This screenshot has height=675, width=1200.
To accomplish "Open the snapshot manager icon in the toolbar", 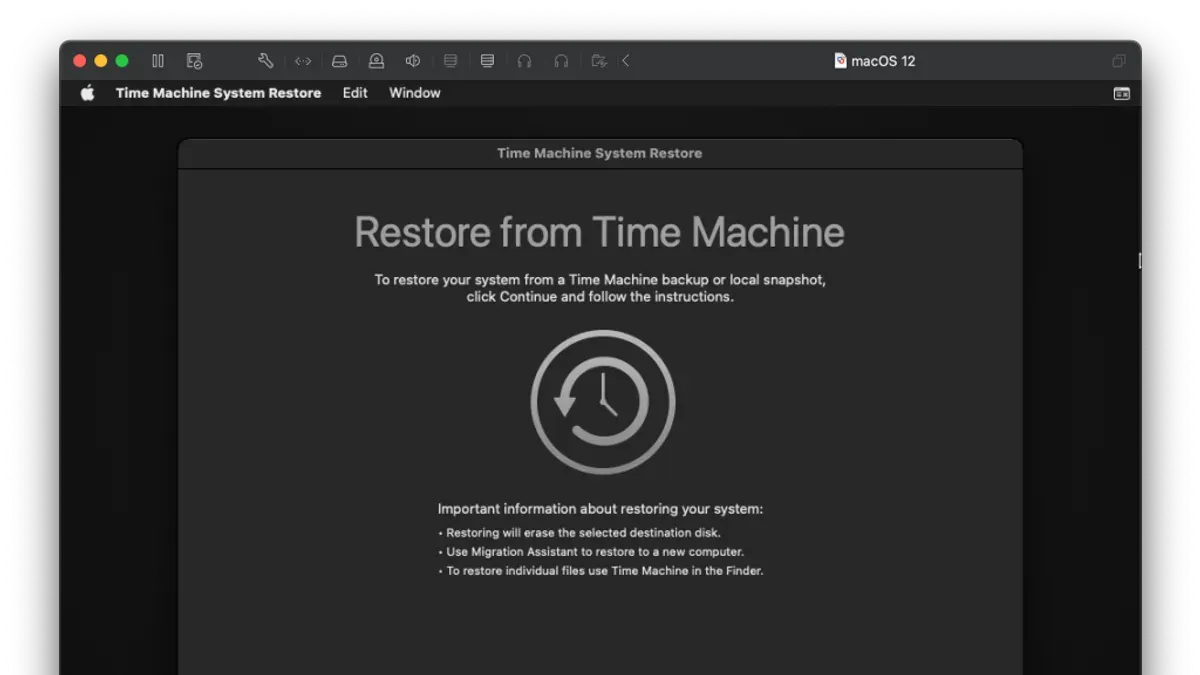I will click(x=194, y=61).
